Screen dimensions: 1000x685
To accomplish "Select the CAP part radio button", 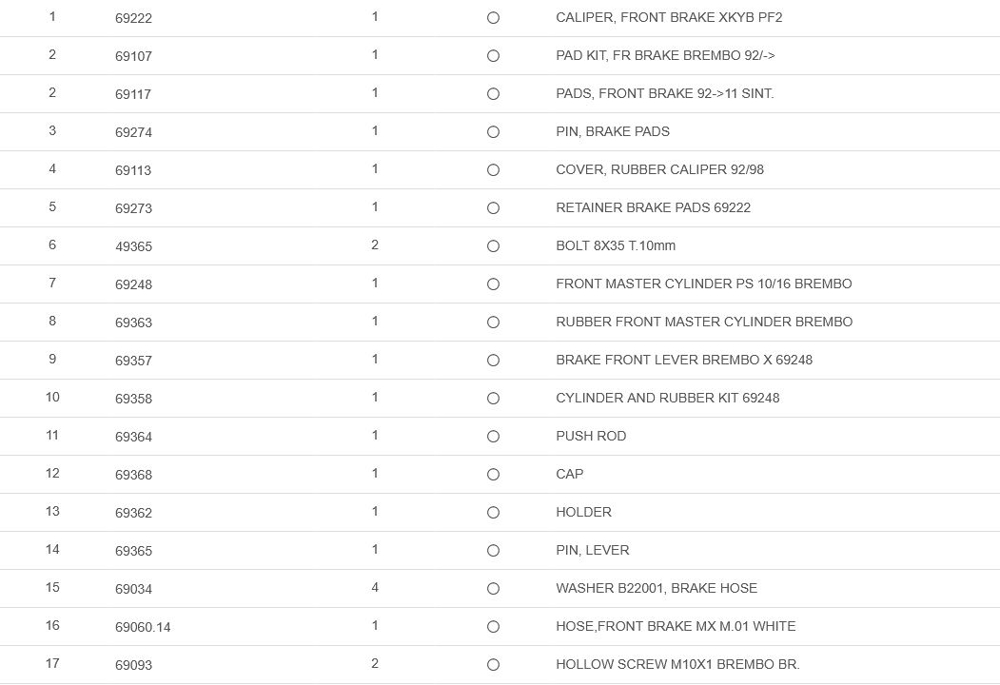I will 493,474.
